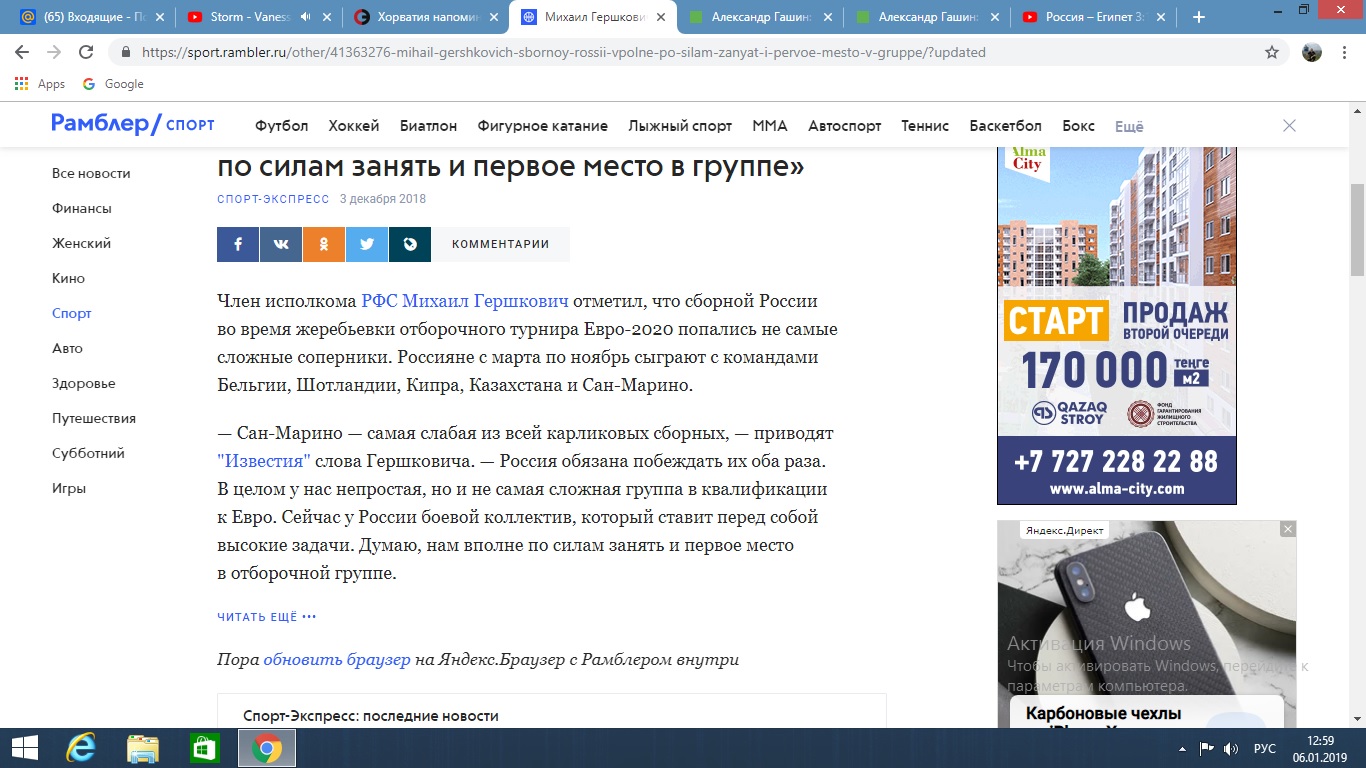
Task: Go forward in browser history
Action: (54, 52)
